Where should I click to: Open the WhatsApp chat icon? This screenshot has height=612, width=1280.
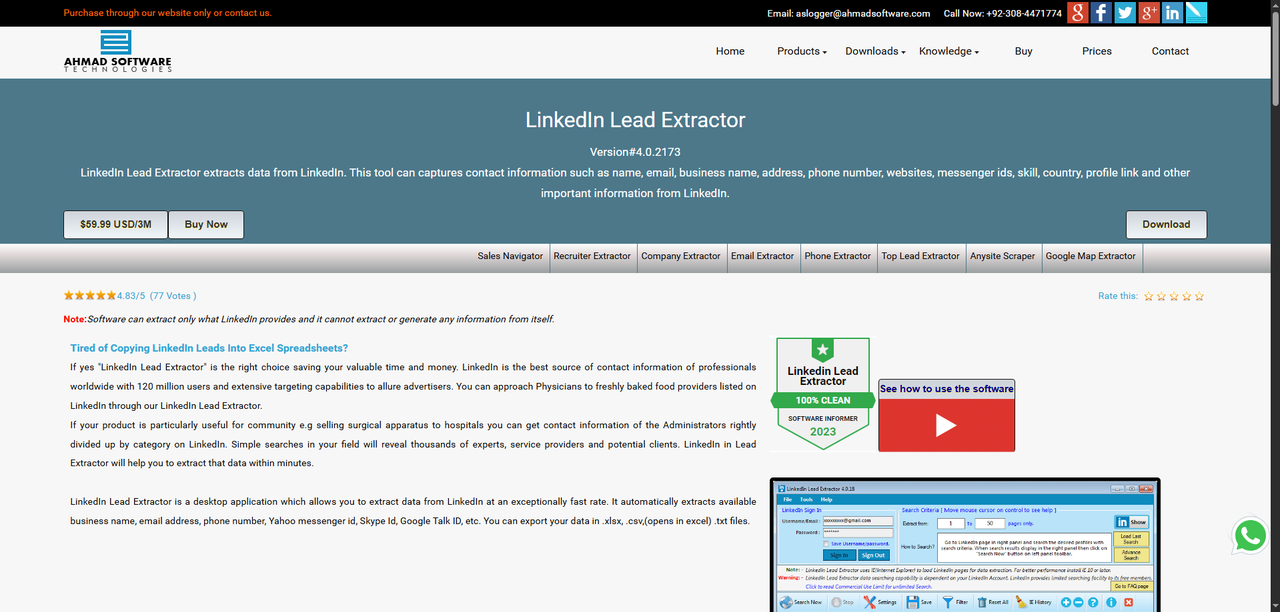(x=1250, y=535)
